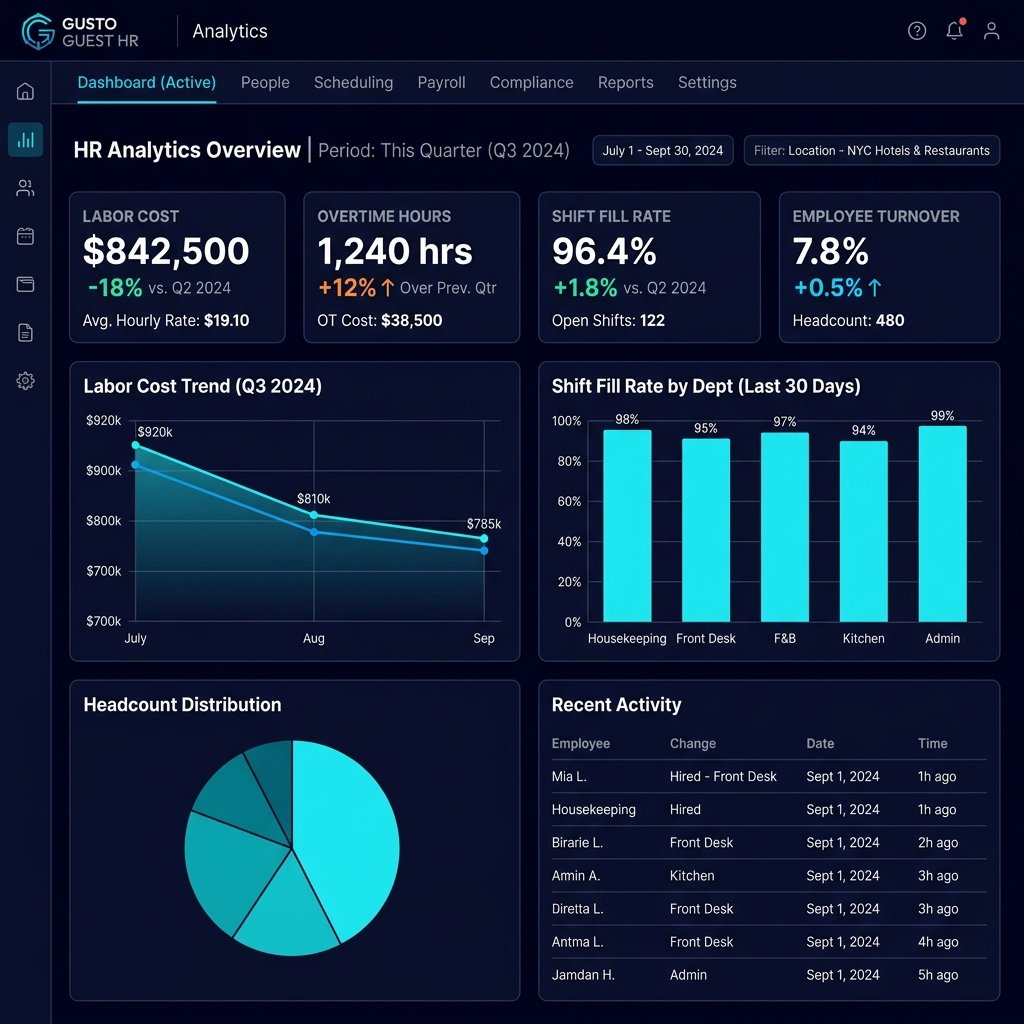Click the OT Cost $38,500 value
Screen dimensions: 1024x1024
411,321
